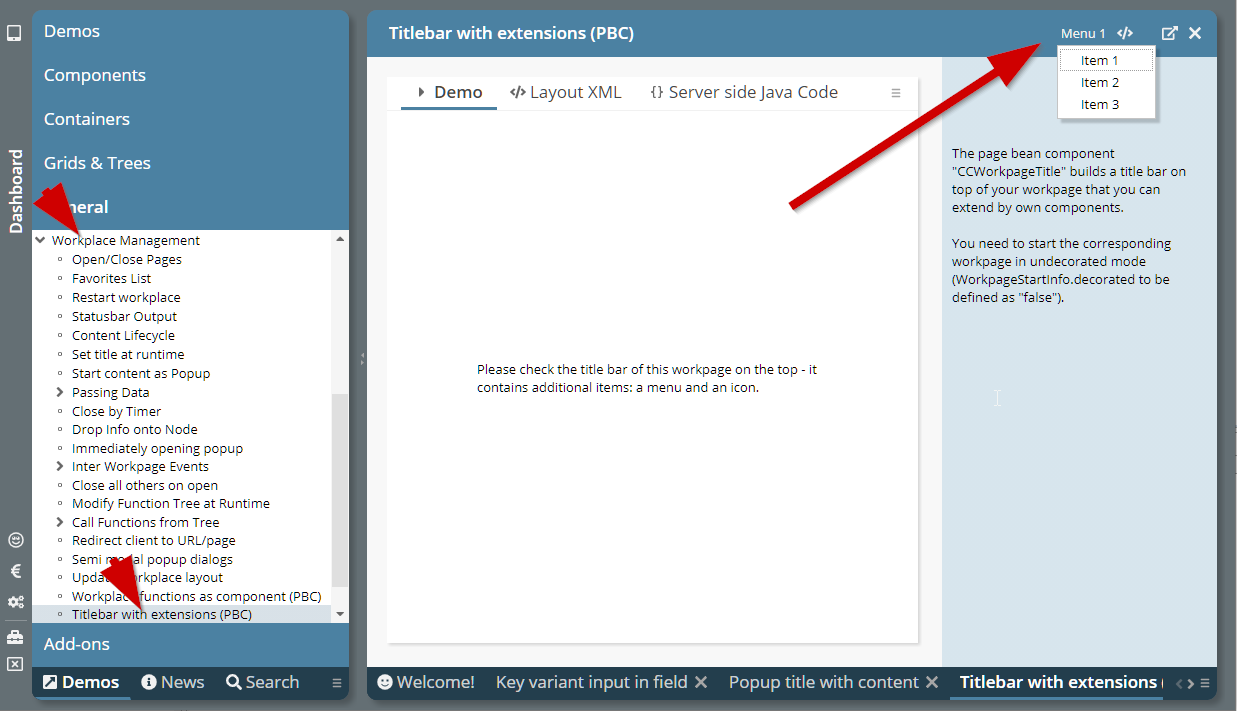Open the Containers section in navigation
1237x711 pixels.
point(87,119)
